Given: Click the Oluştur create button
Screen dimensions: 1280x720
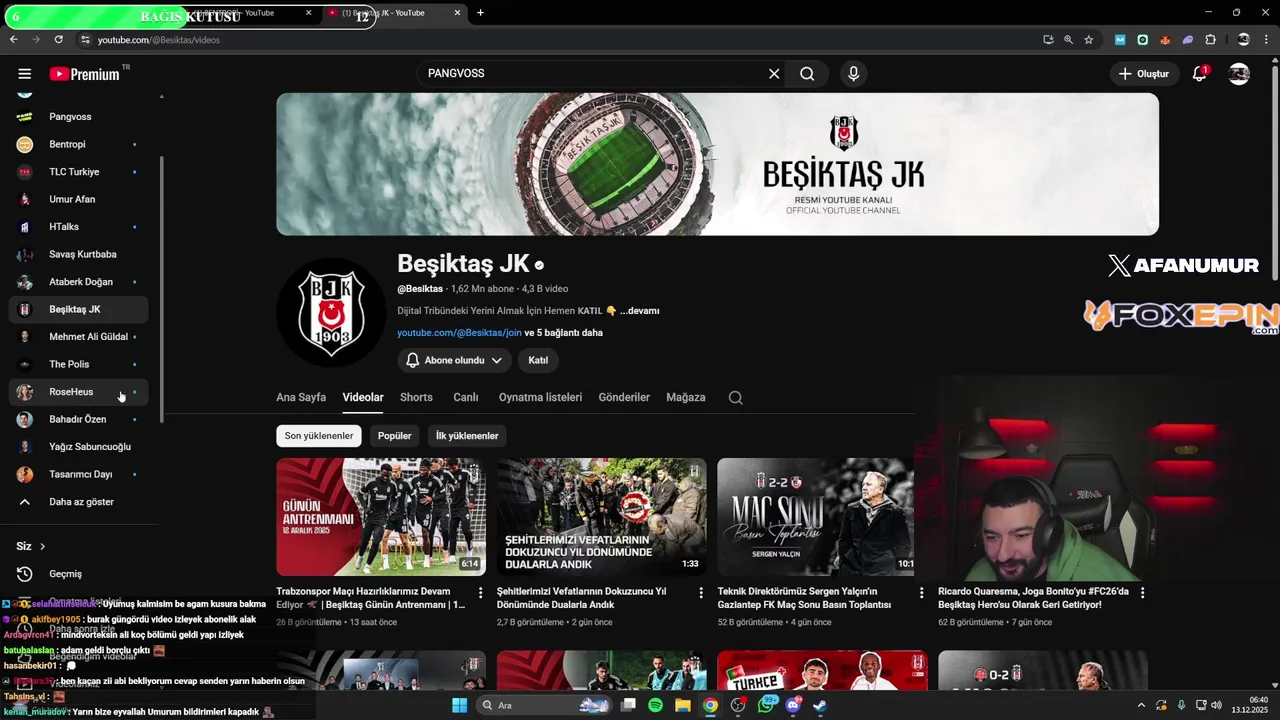Looking at the screenshot, I should (1143, 74).
